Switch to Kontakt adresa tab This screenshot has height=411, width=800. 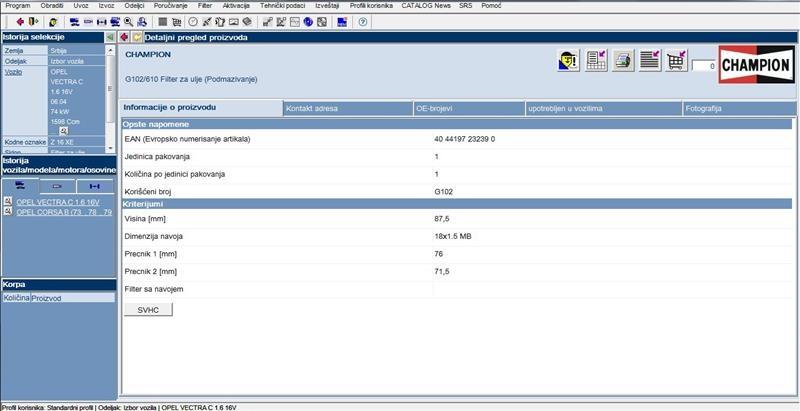coord(348,109)
